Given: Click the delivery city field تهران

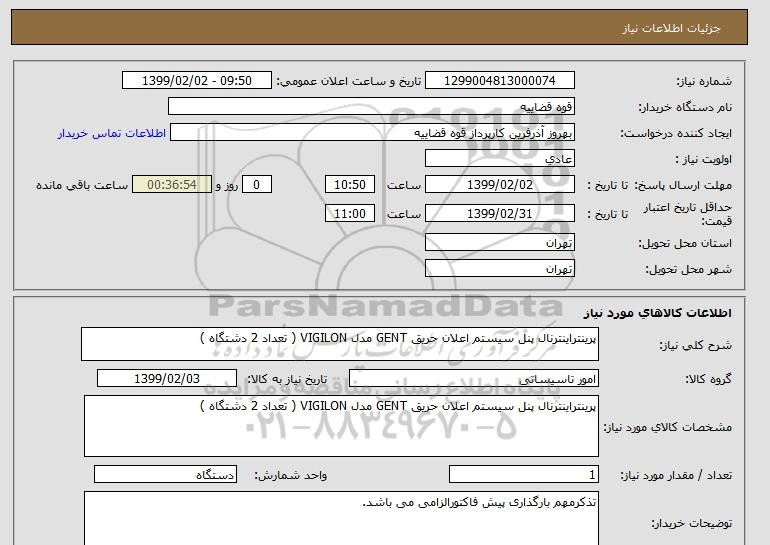Looking at the screenshot, I should pyautogui.click(x=499, y=269).
